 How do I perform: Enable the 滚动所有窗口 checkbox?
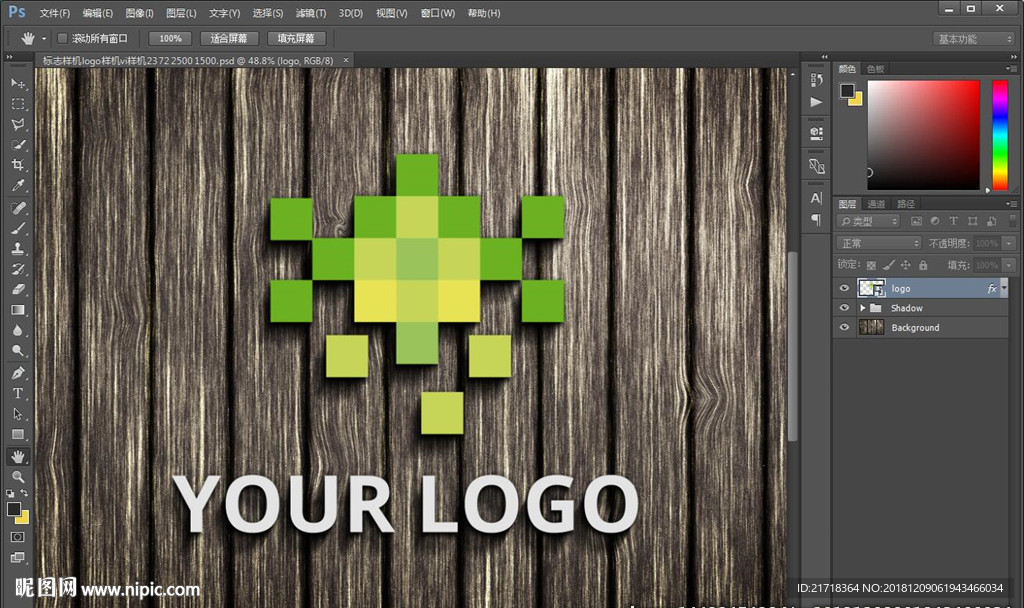[62, 38]
